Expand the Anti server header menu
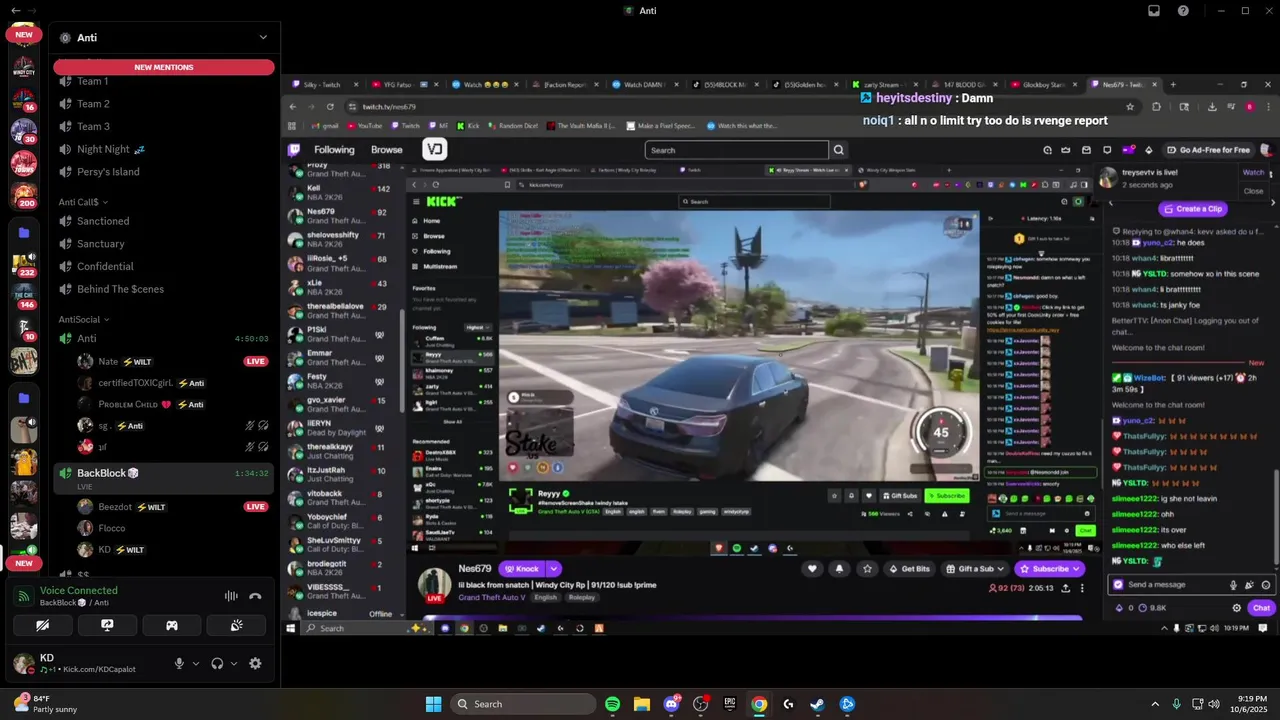This screenshot has height=720, width=1280. coord(263,37)
